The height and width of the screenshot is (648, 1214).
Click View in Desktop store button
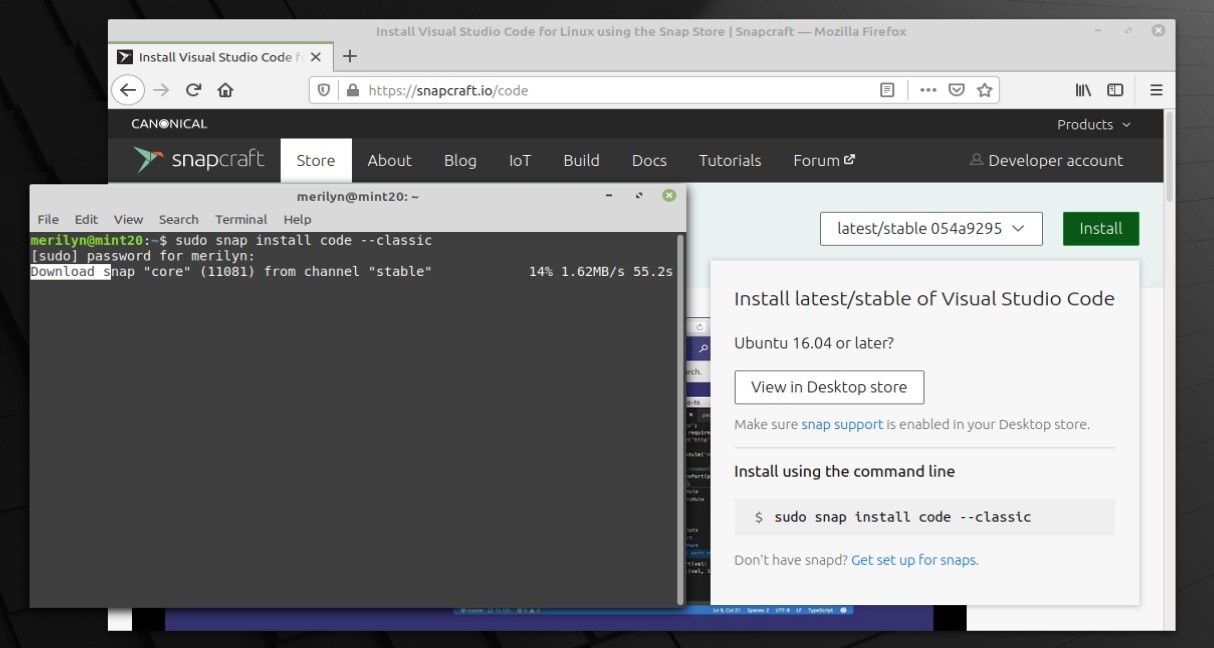click(829, 387)
